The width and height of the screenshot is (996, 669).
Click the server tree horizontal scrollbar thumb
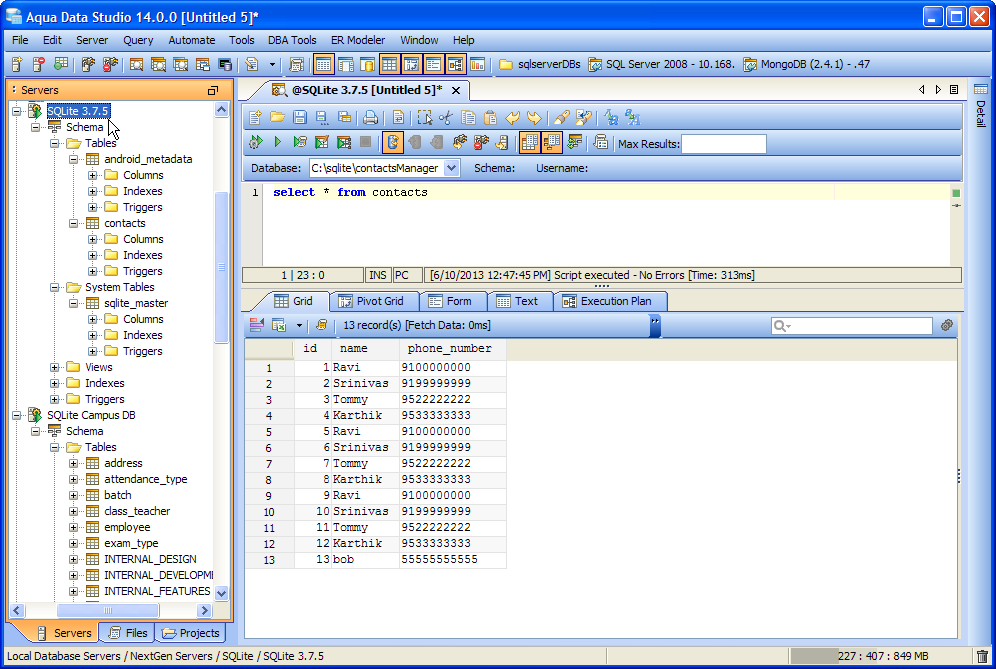[x=108, y=611]
